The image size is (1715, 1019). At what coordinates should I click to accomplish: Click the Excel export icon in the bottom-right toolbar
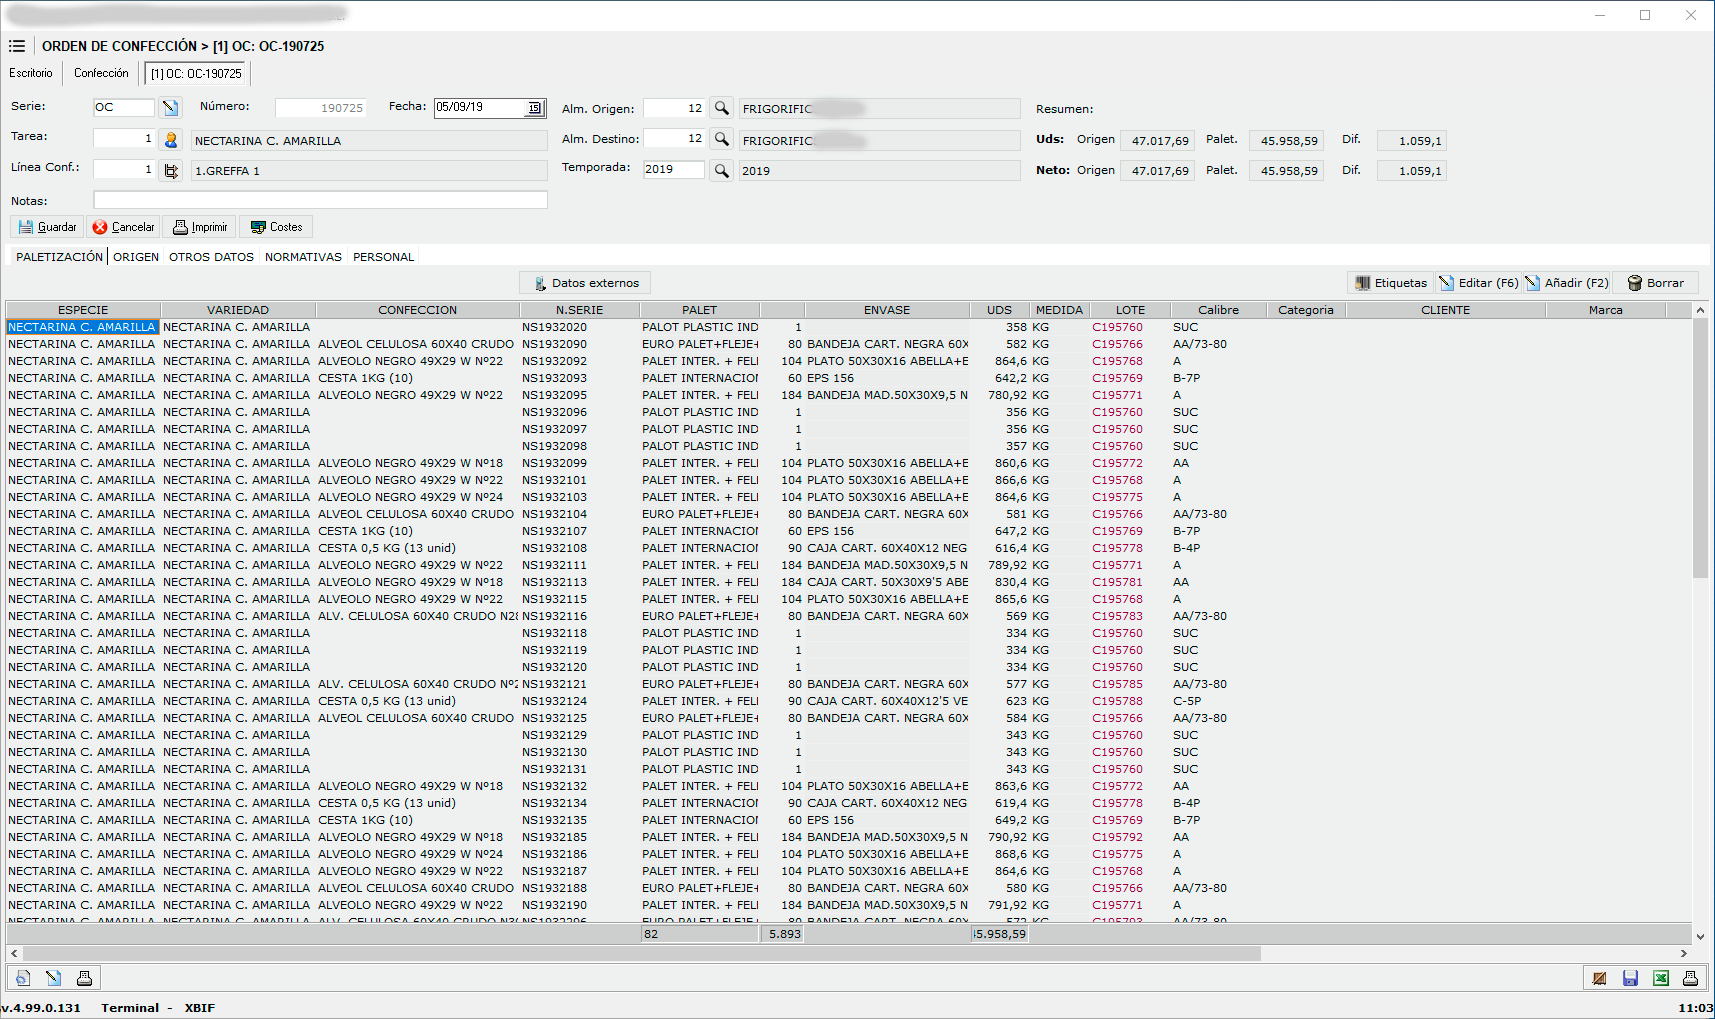pos(1660,978)
